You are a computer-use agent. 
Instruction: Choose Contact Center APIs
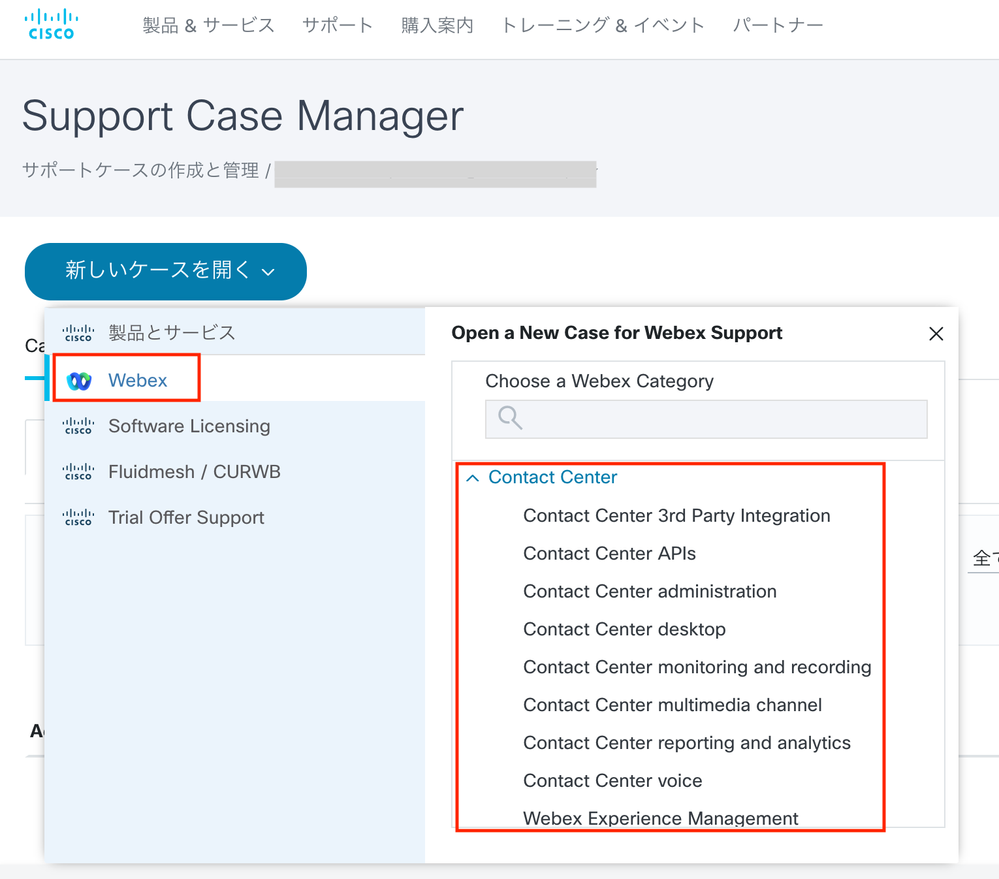click(609, 554)
